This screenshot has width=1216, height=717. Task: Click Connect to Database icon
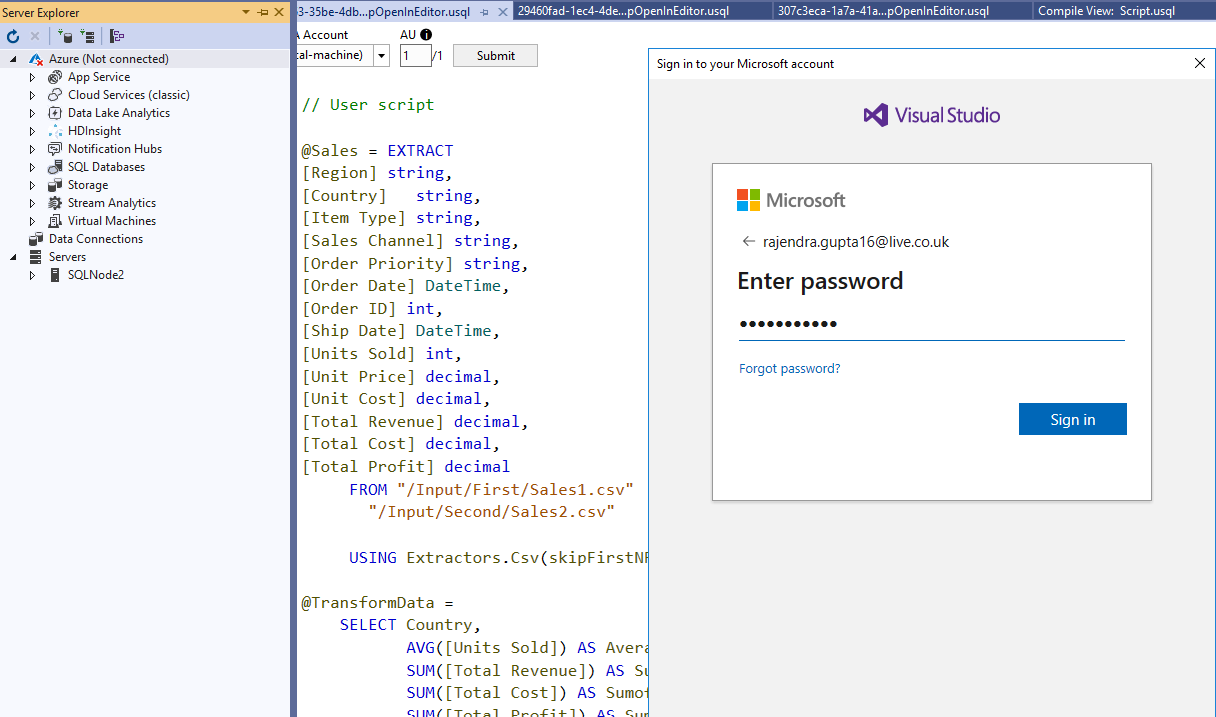[65, 36]
